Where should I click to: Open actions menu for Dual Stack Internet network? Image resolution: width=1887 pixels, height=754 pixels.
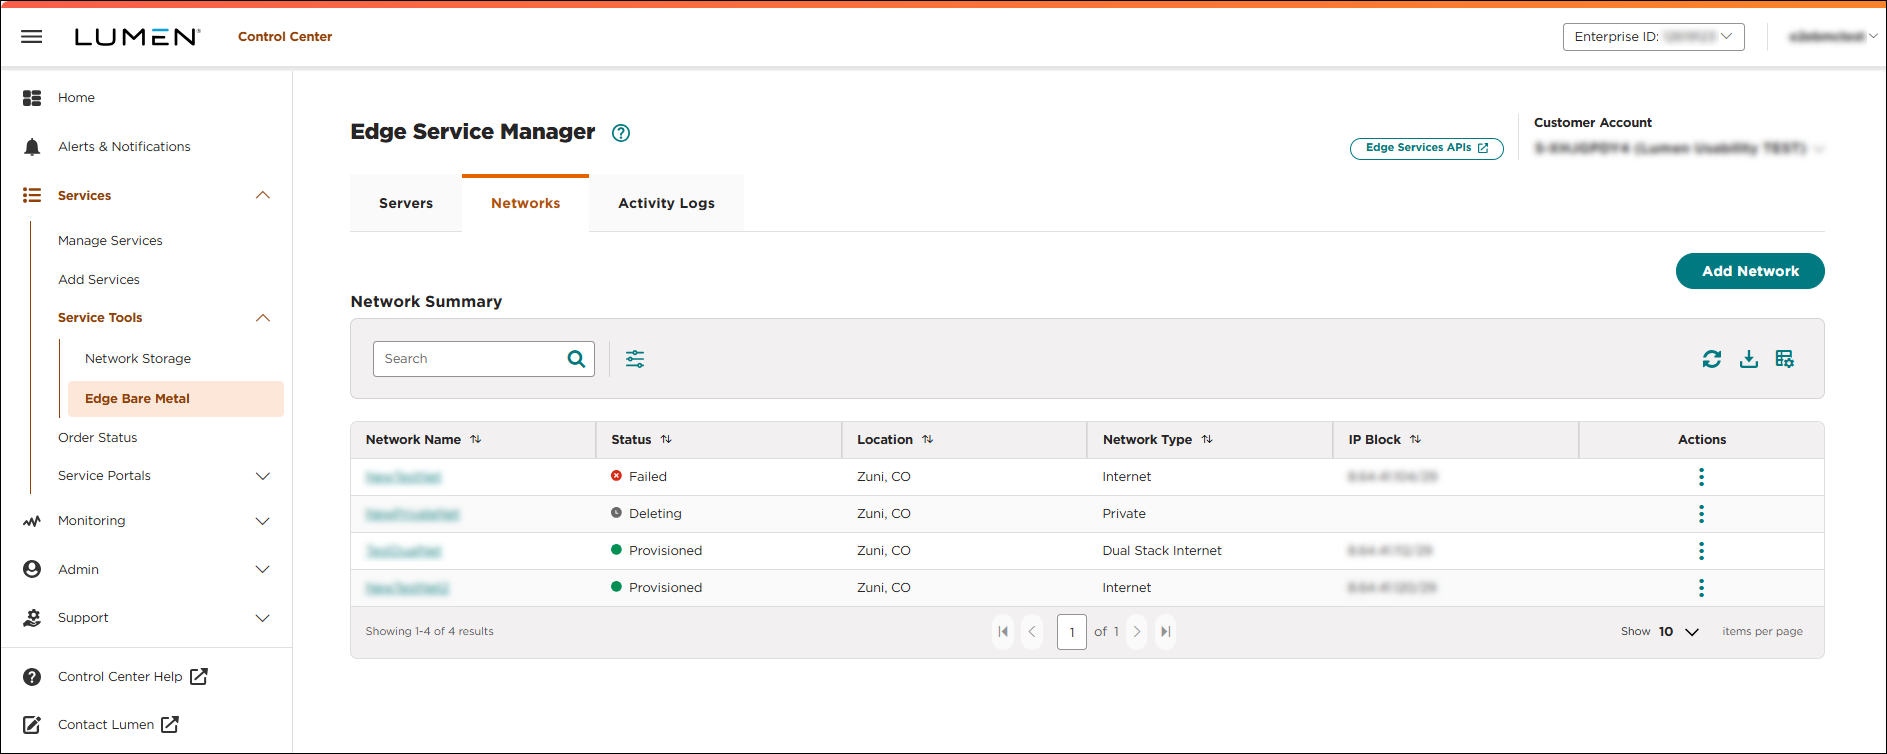click(1701, 551)
